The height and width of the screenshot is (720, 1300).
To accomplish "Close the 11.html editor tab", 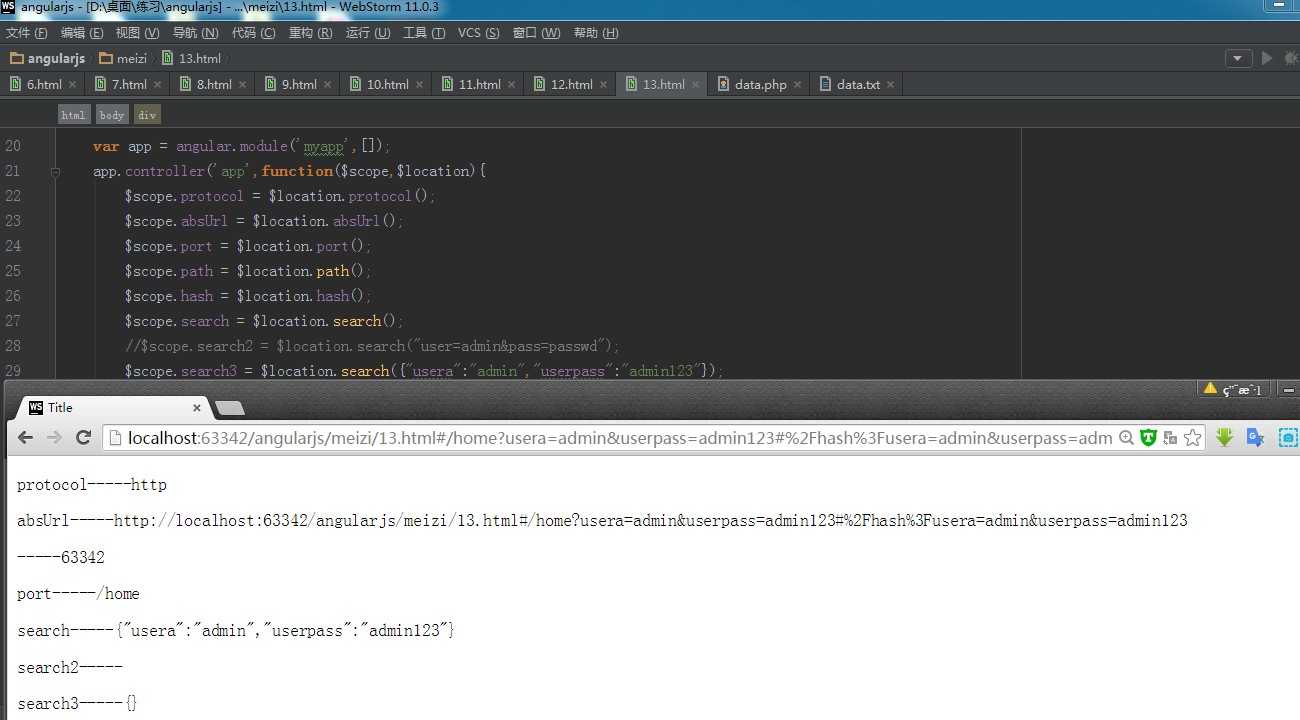I will click(511, 85).
